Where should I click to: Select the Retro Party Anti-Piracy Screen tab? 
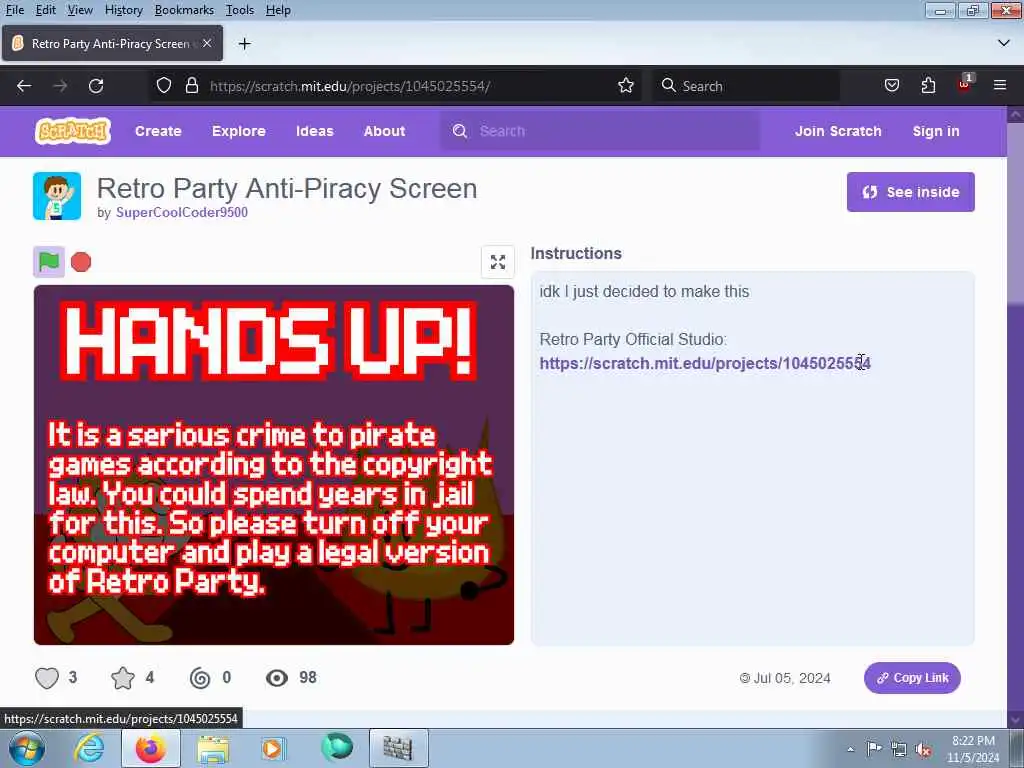tap(112, 43)
